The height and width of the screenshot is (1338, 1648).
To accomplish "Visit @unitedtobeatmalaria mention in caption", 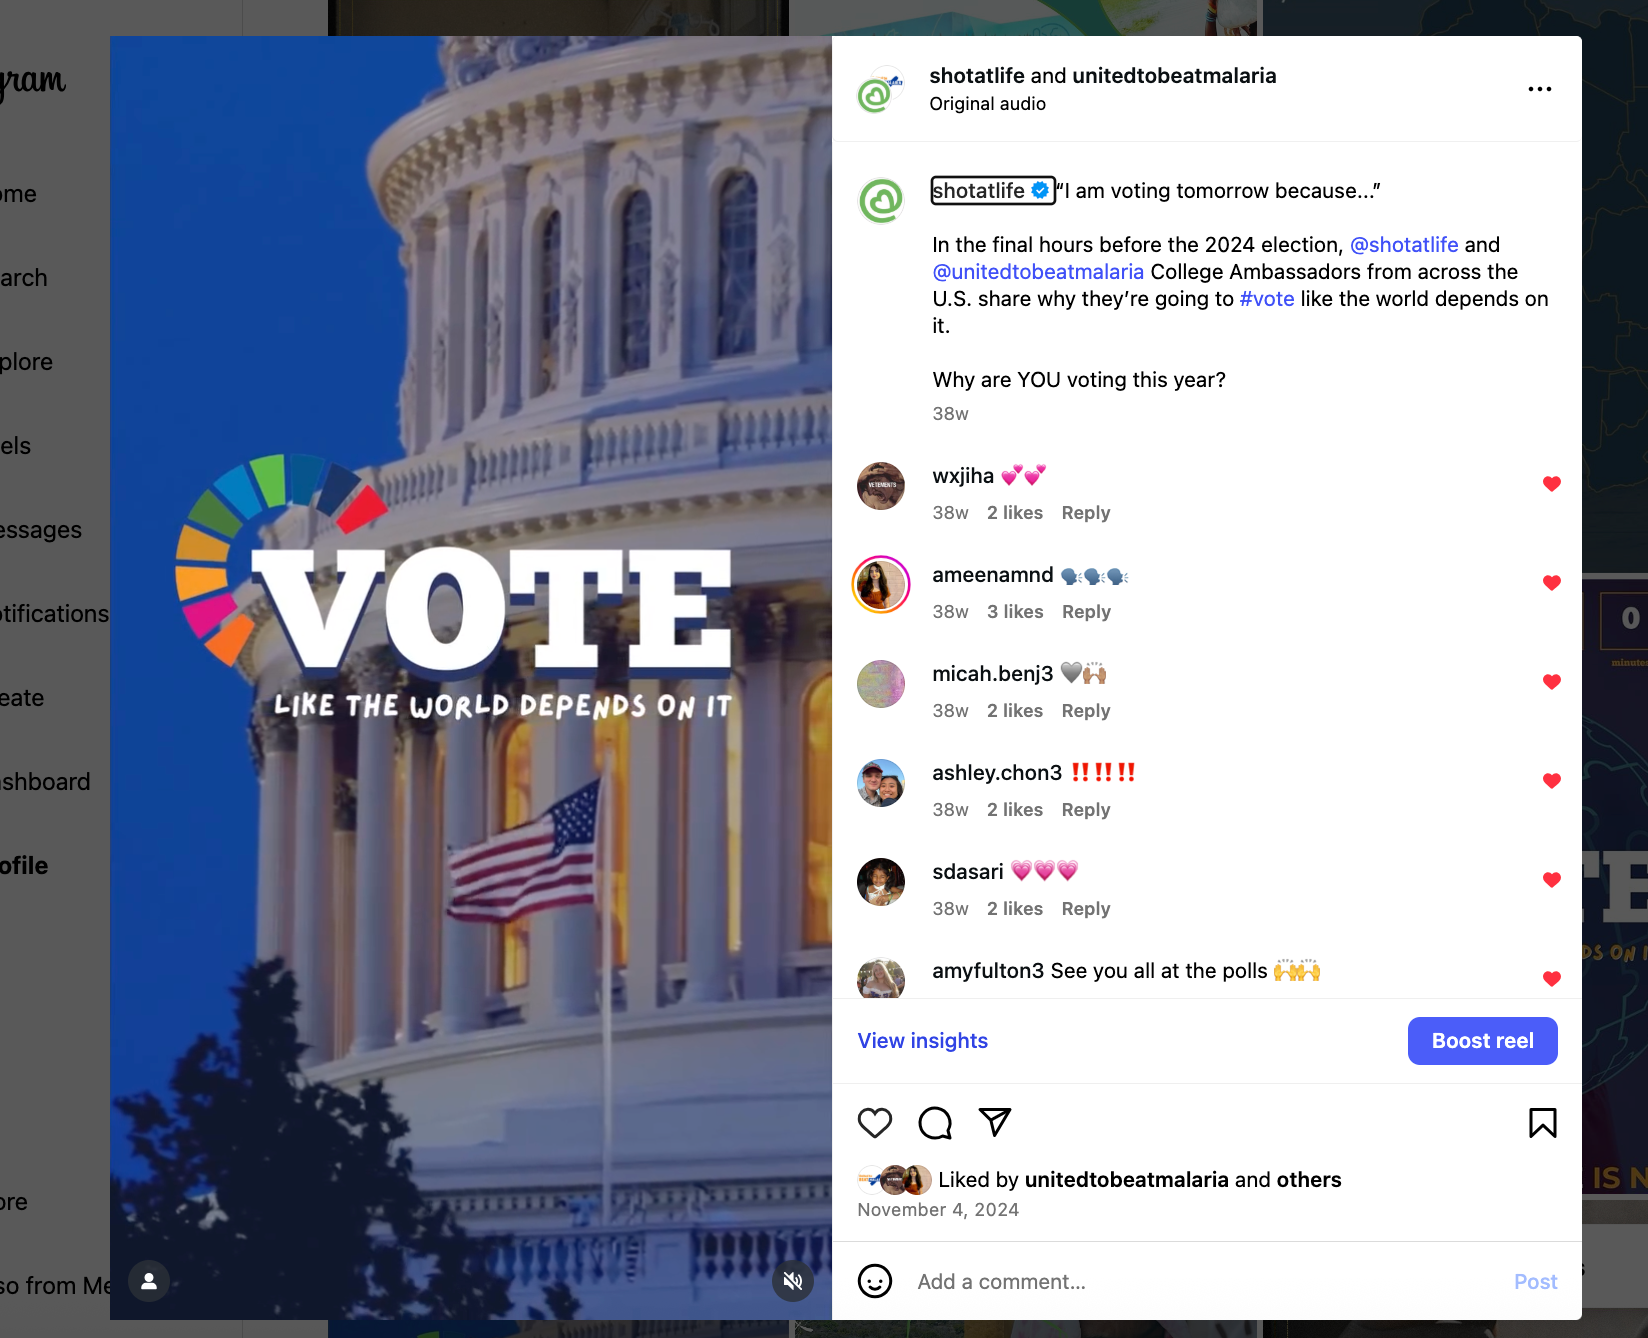I will point(1038,272).
